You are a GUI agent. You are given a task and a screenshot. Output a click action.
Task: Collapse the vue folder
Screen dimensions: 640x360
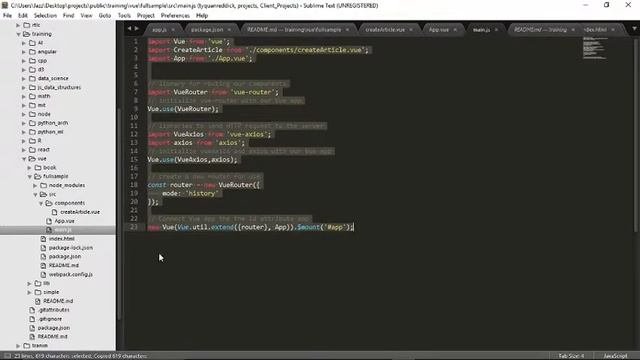pyautogui.click(x=24, y=159)
